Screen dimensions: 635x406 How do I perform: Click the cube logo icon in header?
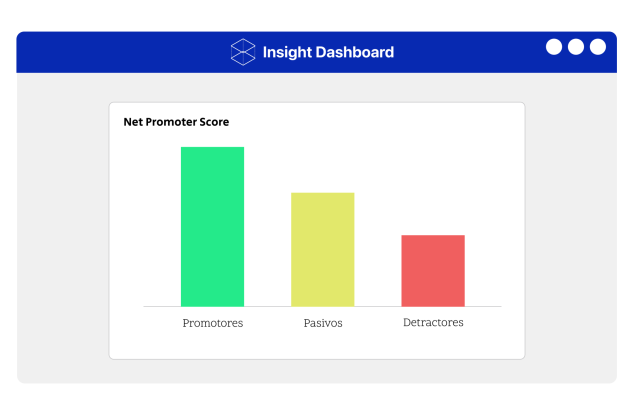[x=243, y=52]
